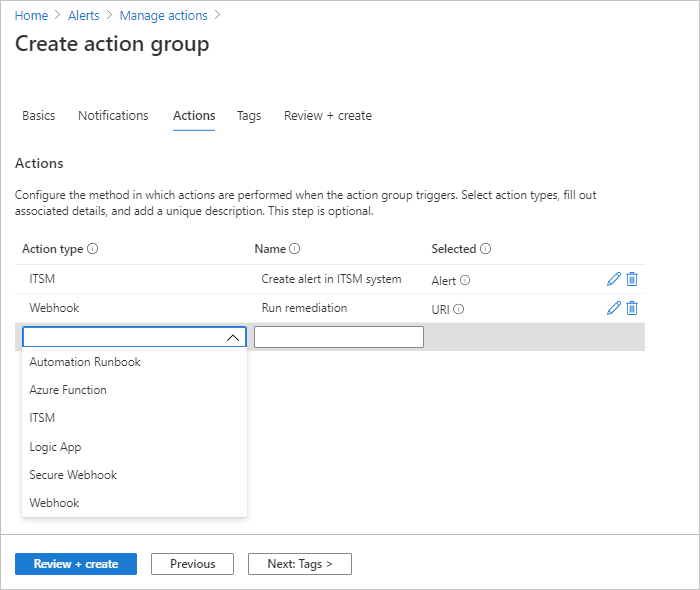This screenshot has height=590, width=700.
Task: Click info icon next to Alert
Action: pos(465,281)
